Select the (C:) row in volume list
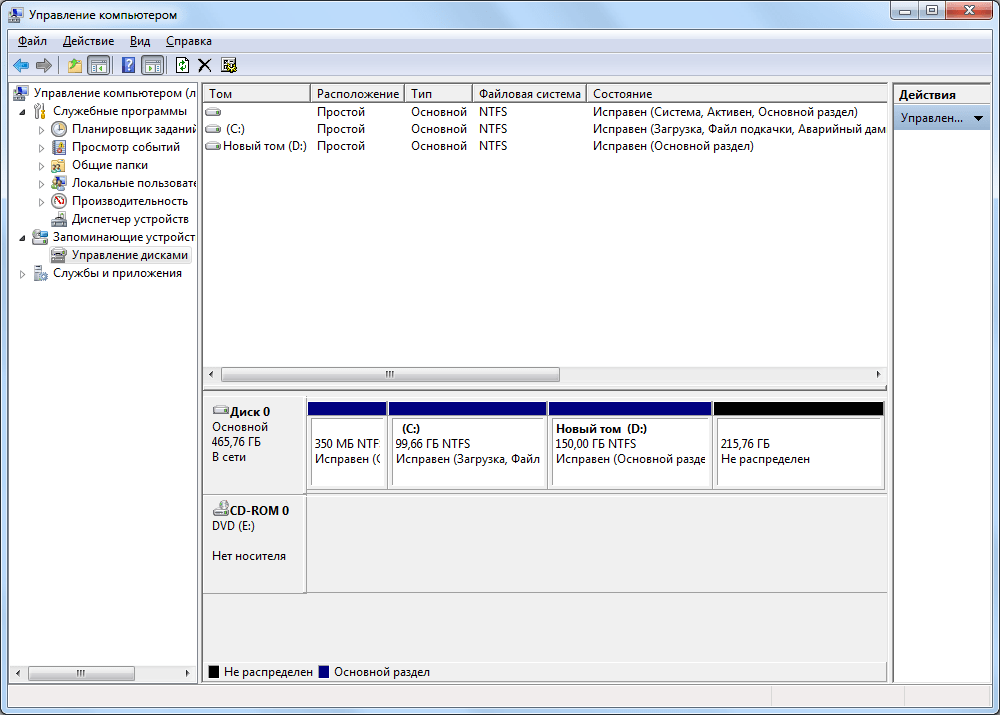Viewport: 1000px width, 715px height. 545,129
